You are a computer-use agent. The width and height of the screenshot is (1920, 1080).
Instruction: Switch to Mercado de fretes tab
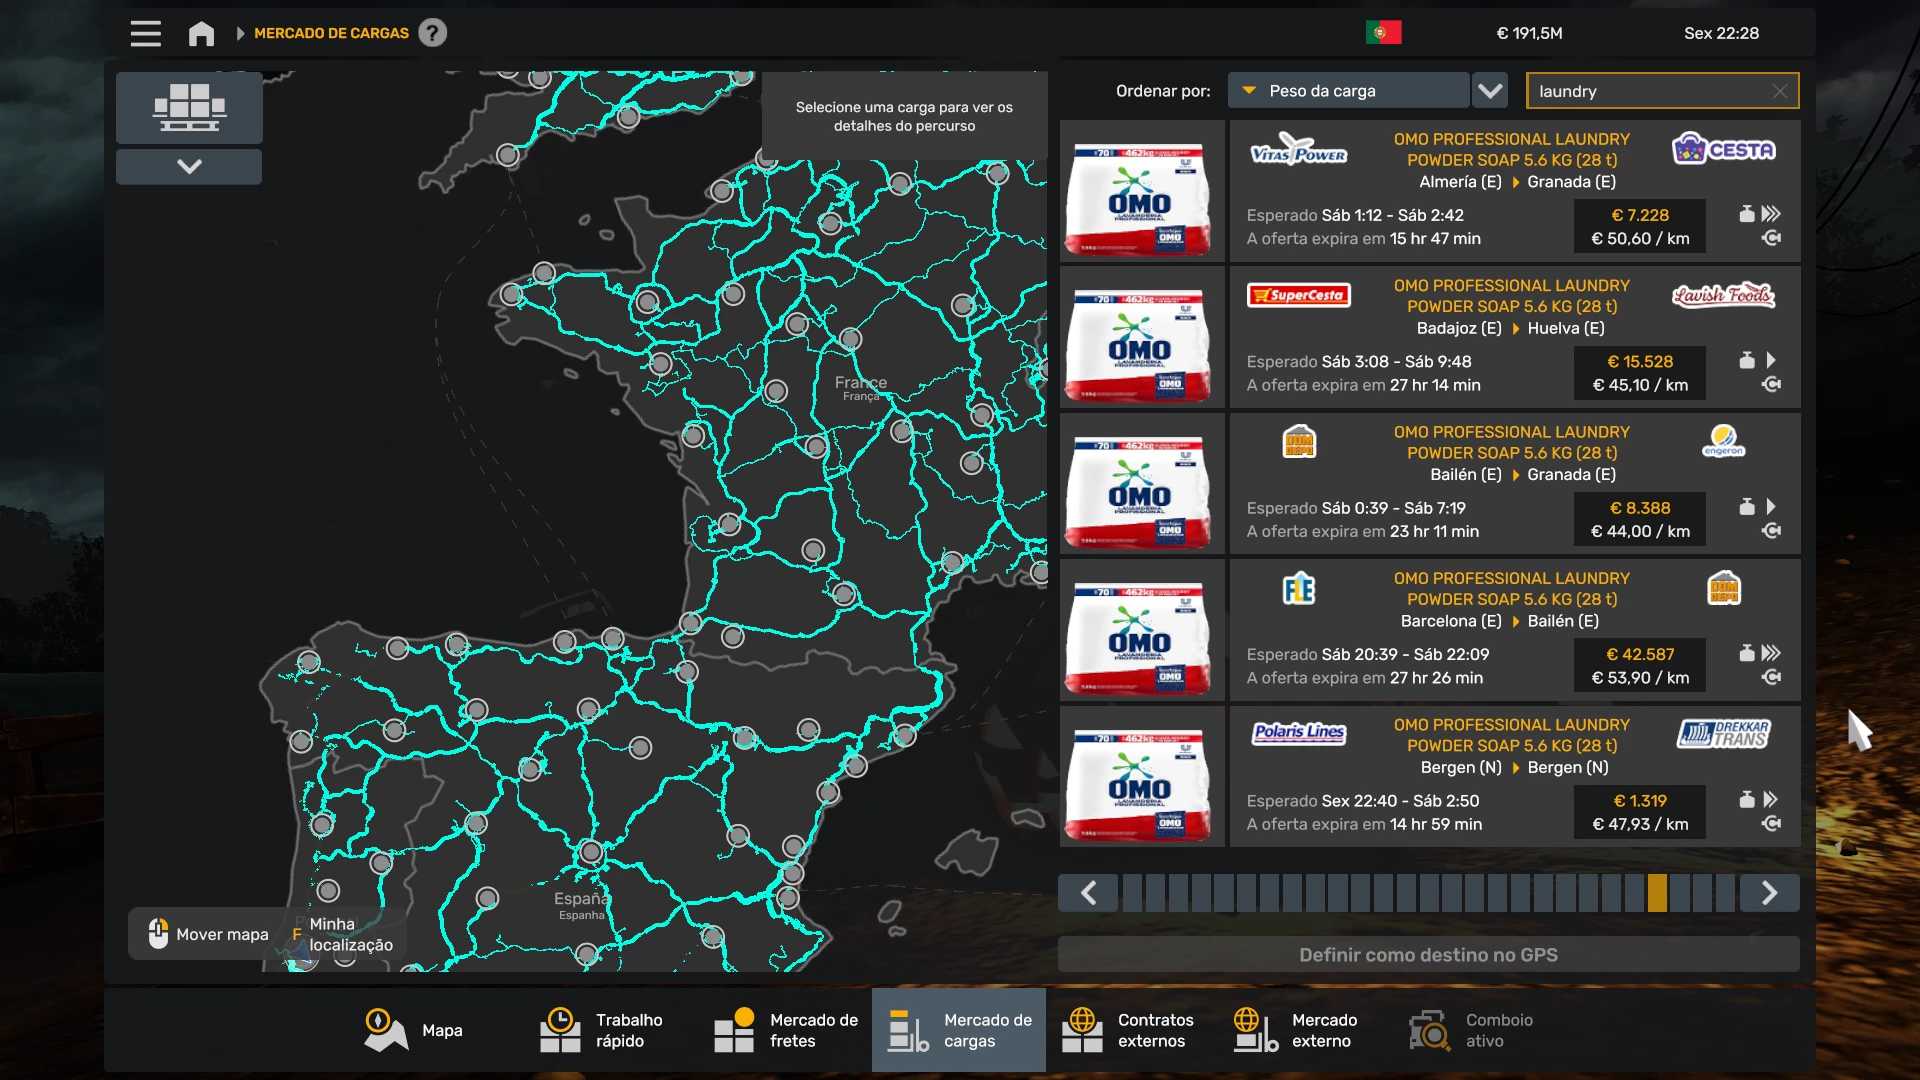(x=787, y=1030)
